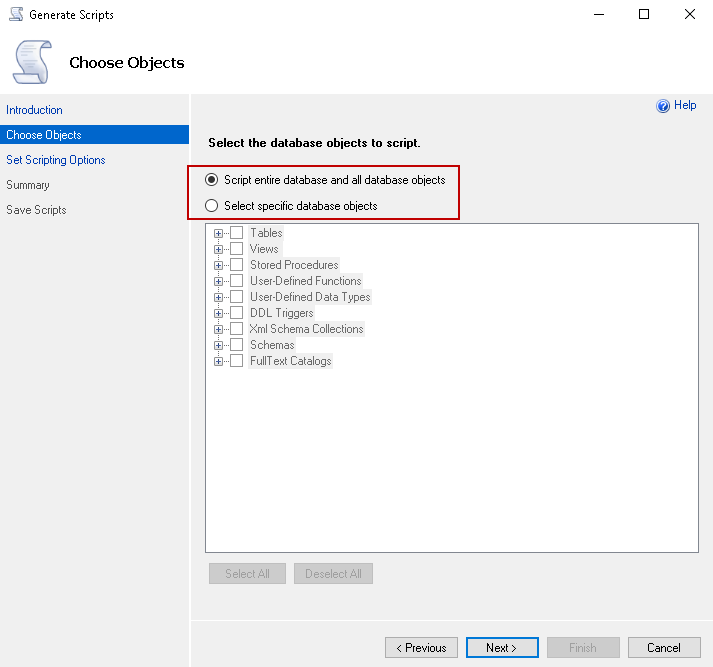Maximize the Generate Scripts window

coord(644,14)
